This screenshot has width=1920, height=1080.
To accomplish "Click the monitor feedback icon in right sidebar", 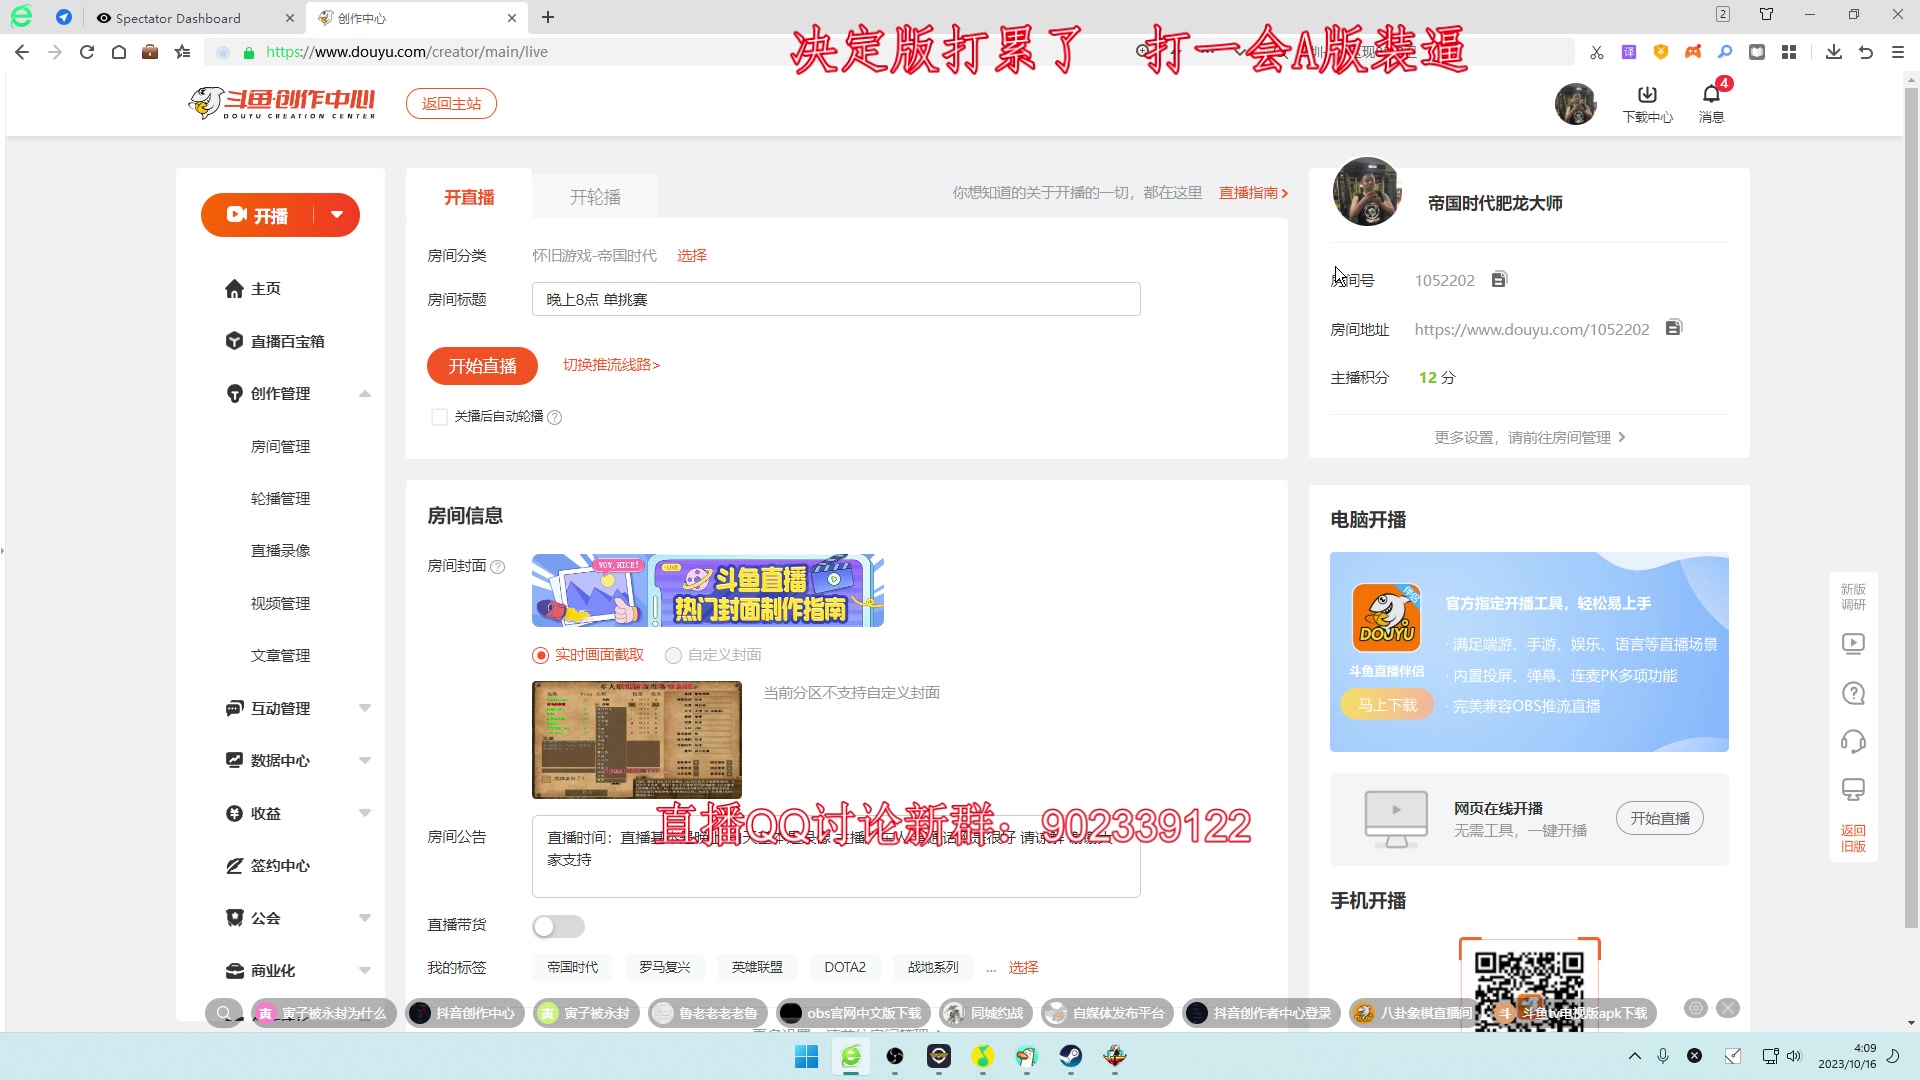I will [1853, 790].
